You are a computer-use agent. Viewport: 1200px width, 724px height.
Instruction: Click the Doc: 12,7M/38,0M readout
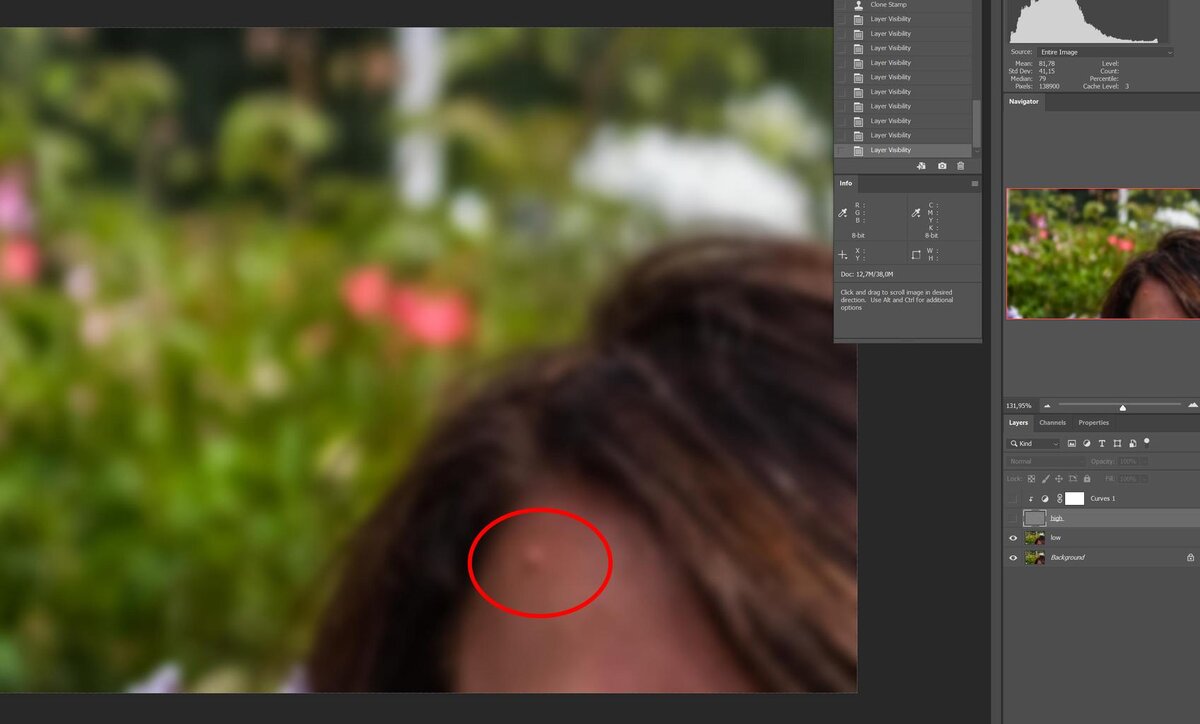867,273
